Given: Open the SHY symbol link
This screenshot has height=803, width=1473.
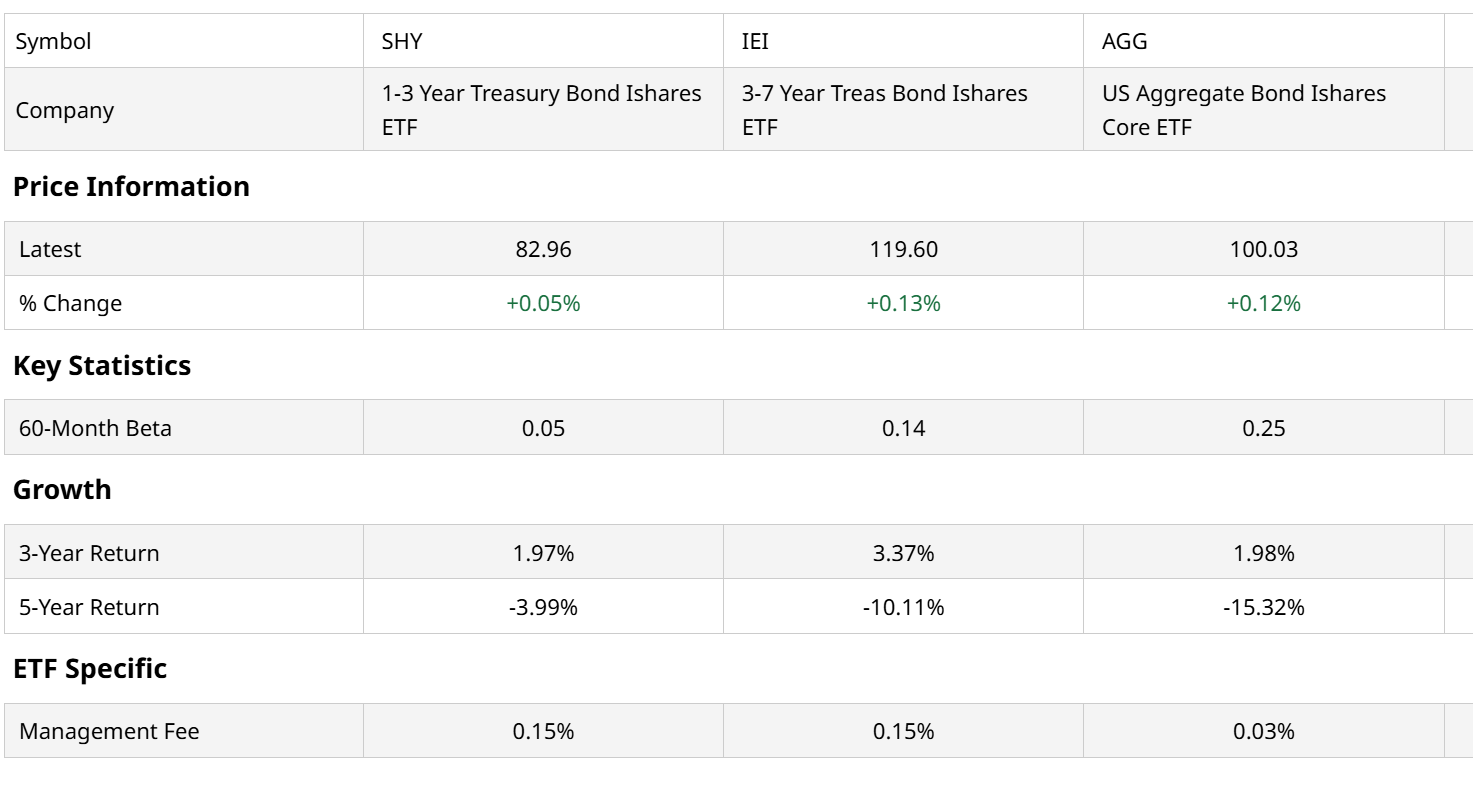Looking at the screenshot, I should [401, 42].
